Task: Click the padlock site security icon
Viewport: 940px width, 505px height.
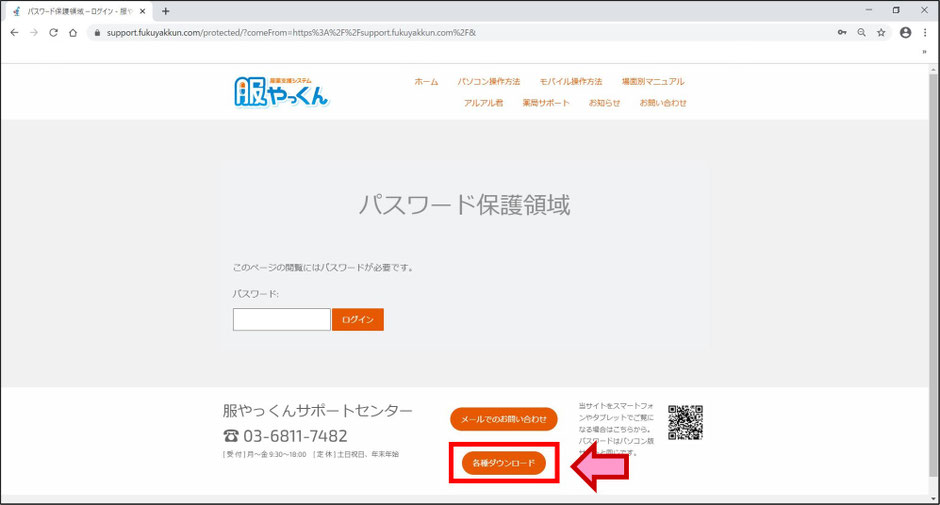Action: point(97,33)
